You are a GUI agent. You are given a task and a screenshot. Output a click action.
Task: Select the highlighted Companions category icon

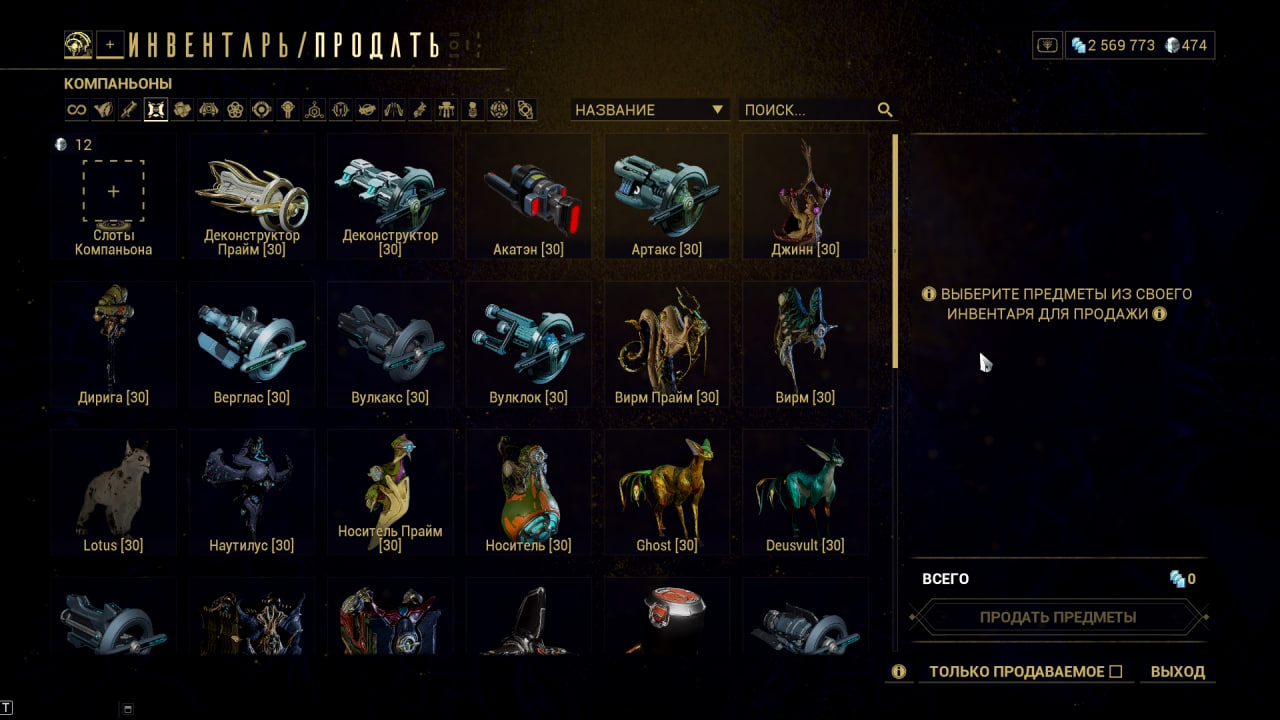point(155,110)
